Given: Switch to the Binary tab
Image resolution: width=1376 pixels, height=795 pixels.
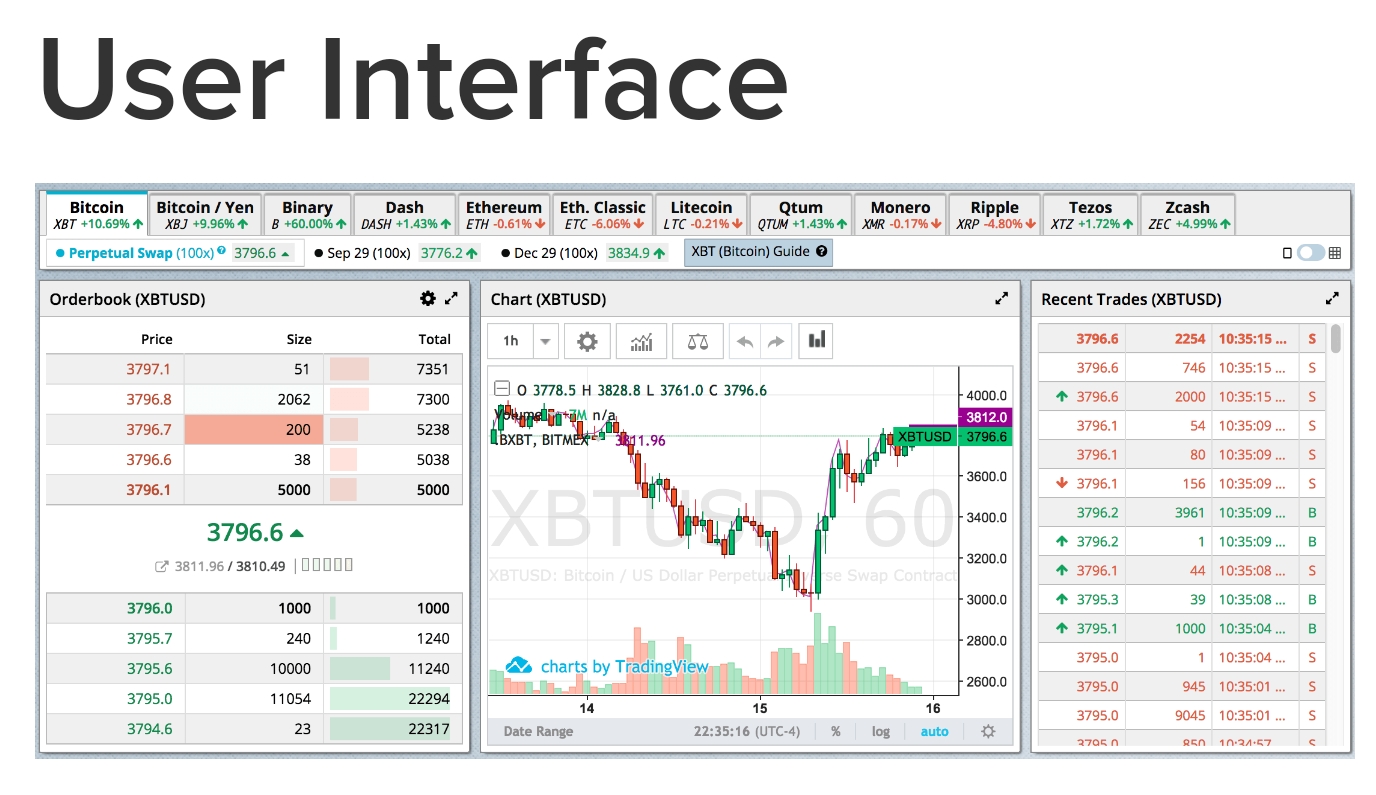Looking at the screenshot, I should pyautogui.click(x=307, y=215).
